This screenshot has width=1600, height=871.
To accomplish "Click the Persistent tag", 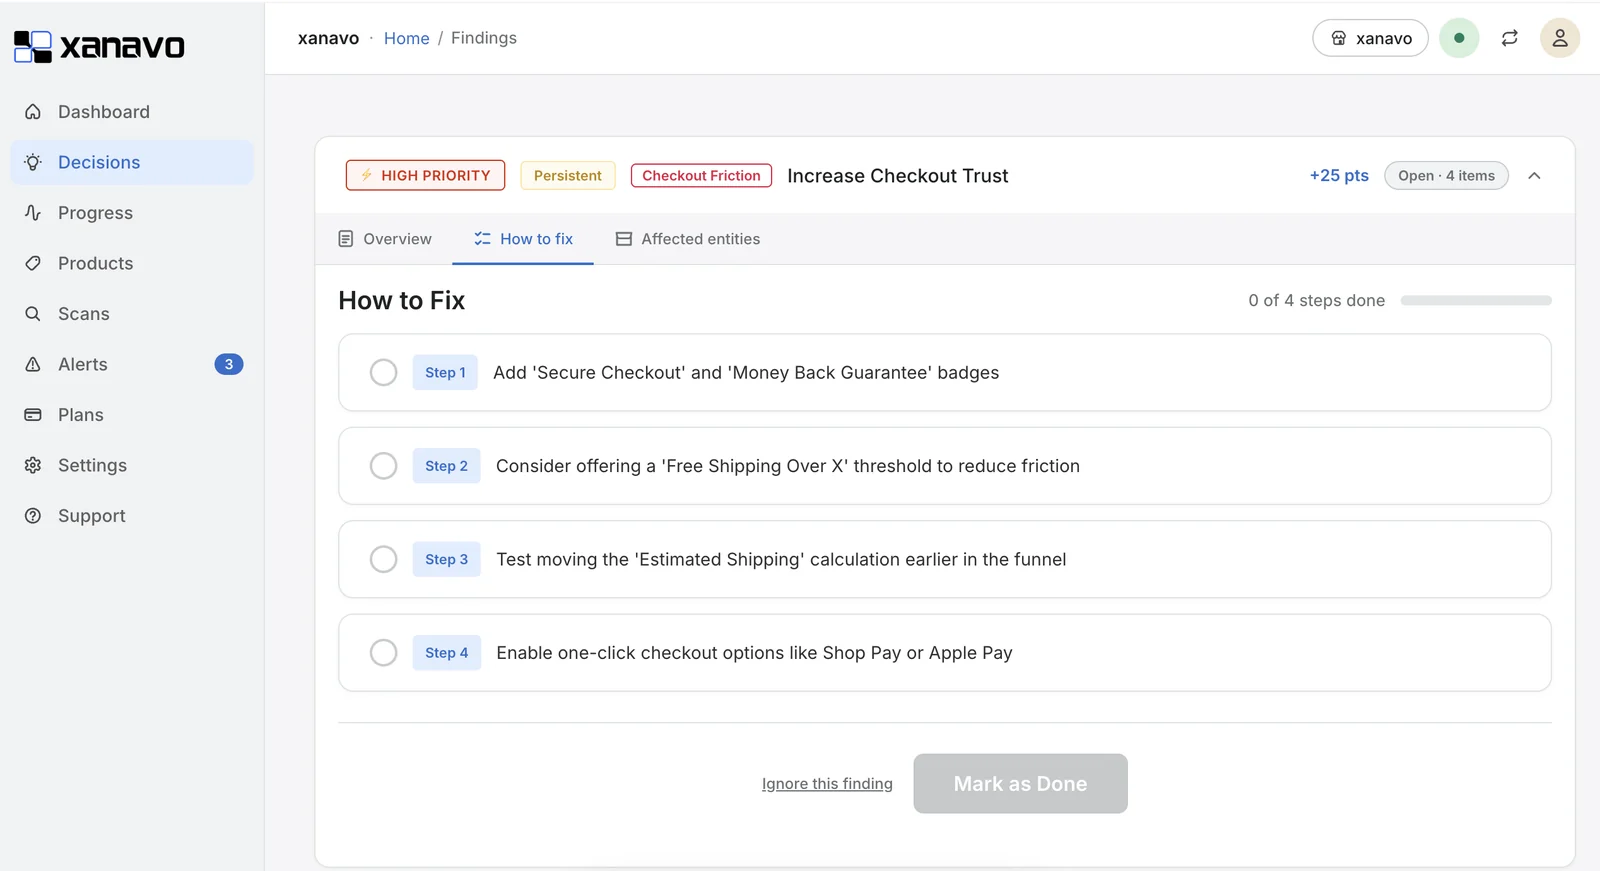I will point(568,175).
